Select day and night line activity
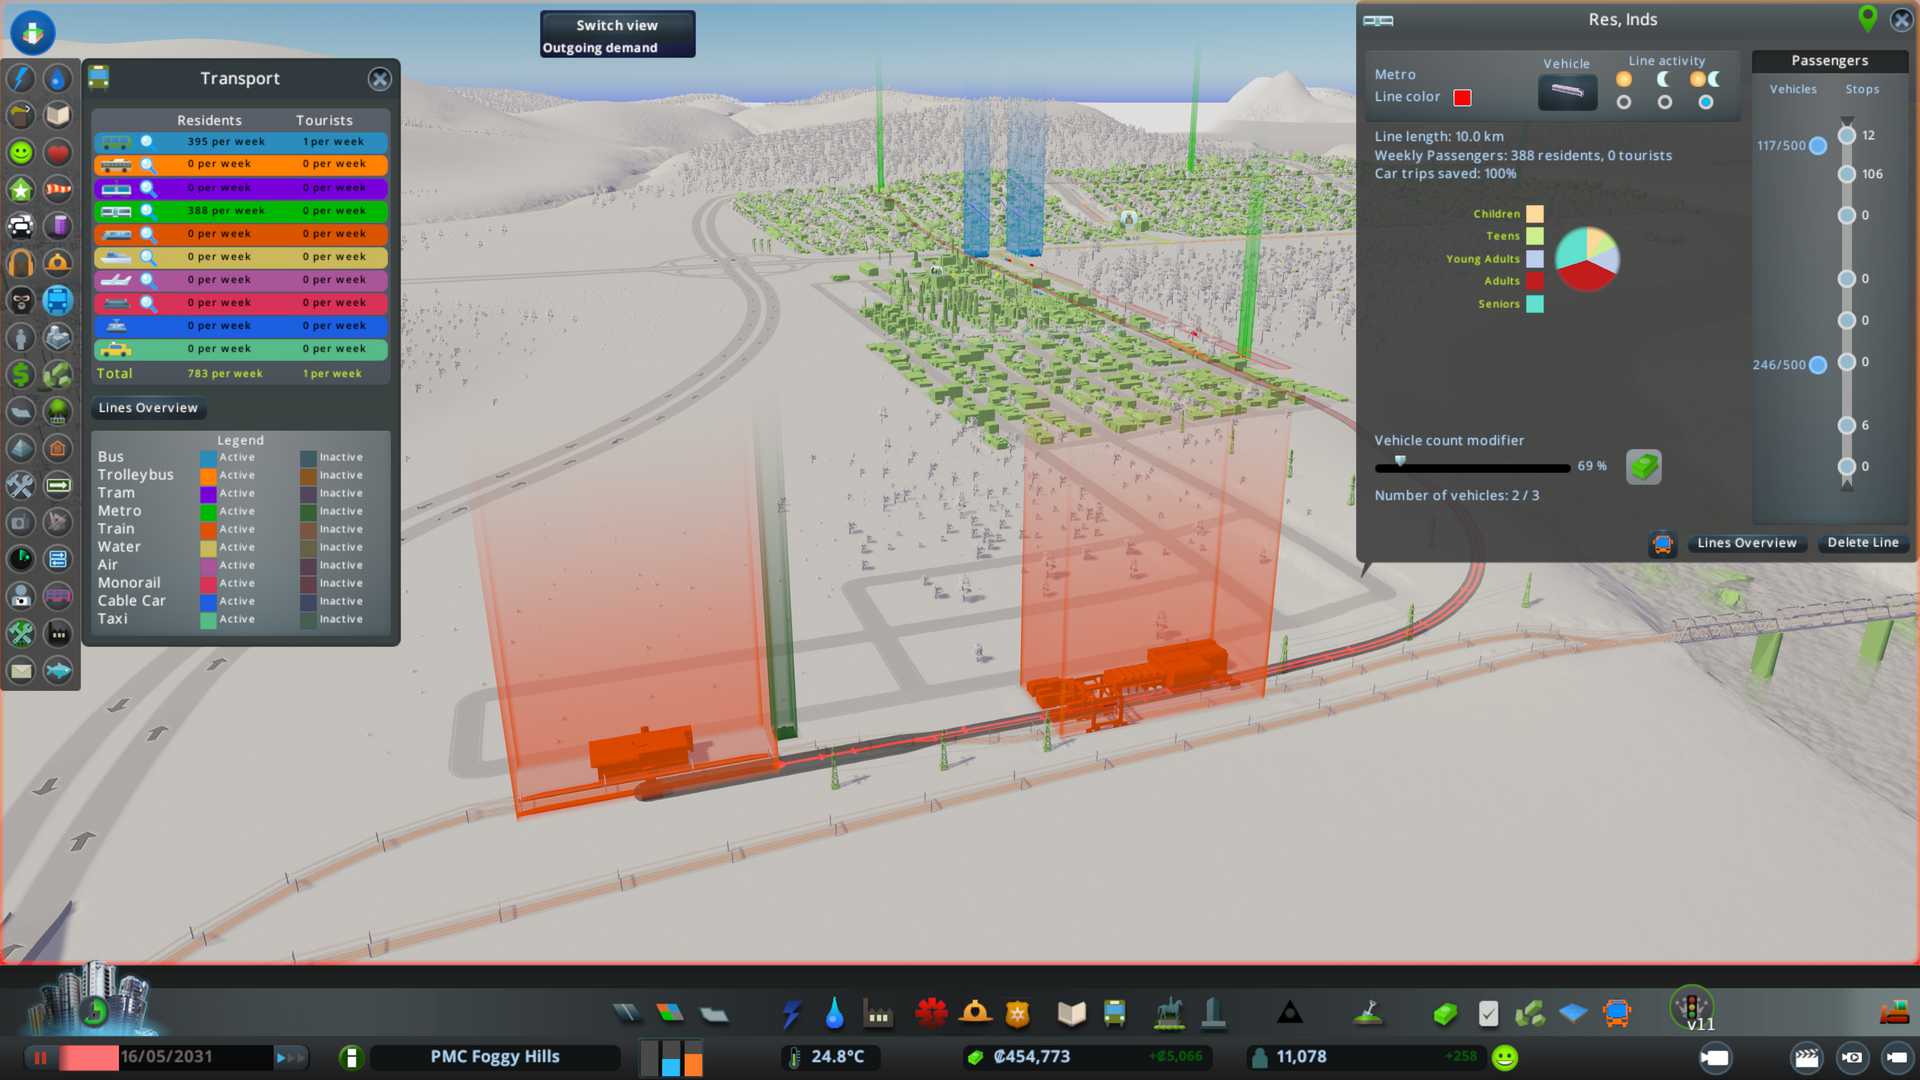The image size is (1920, 1080). (x=1706, y=102)
